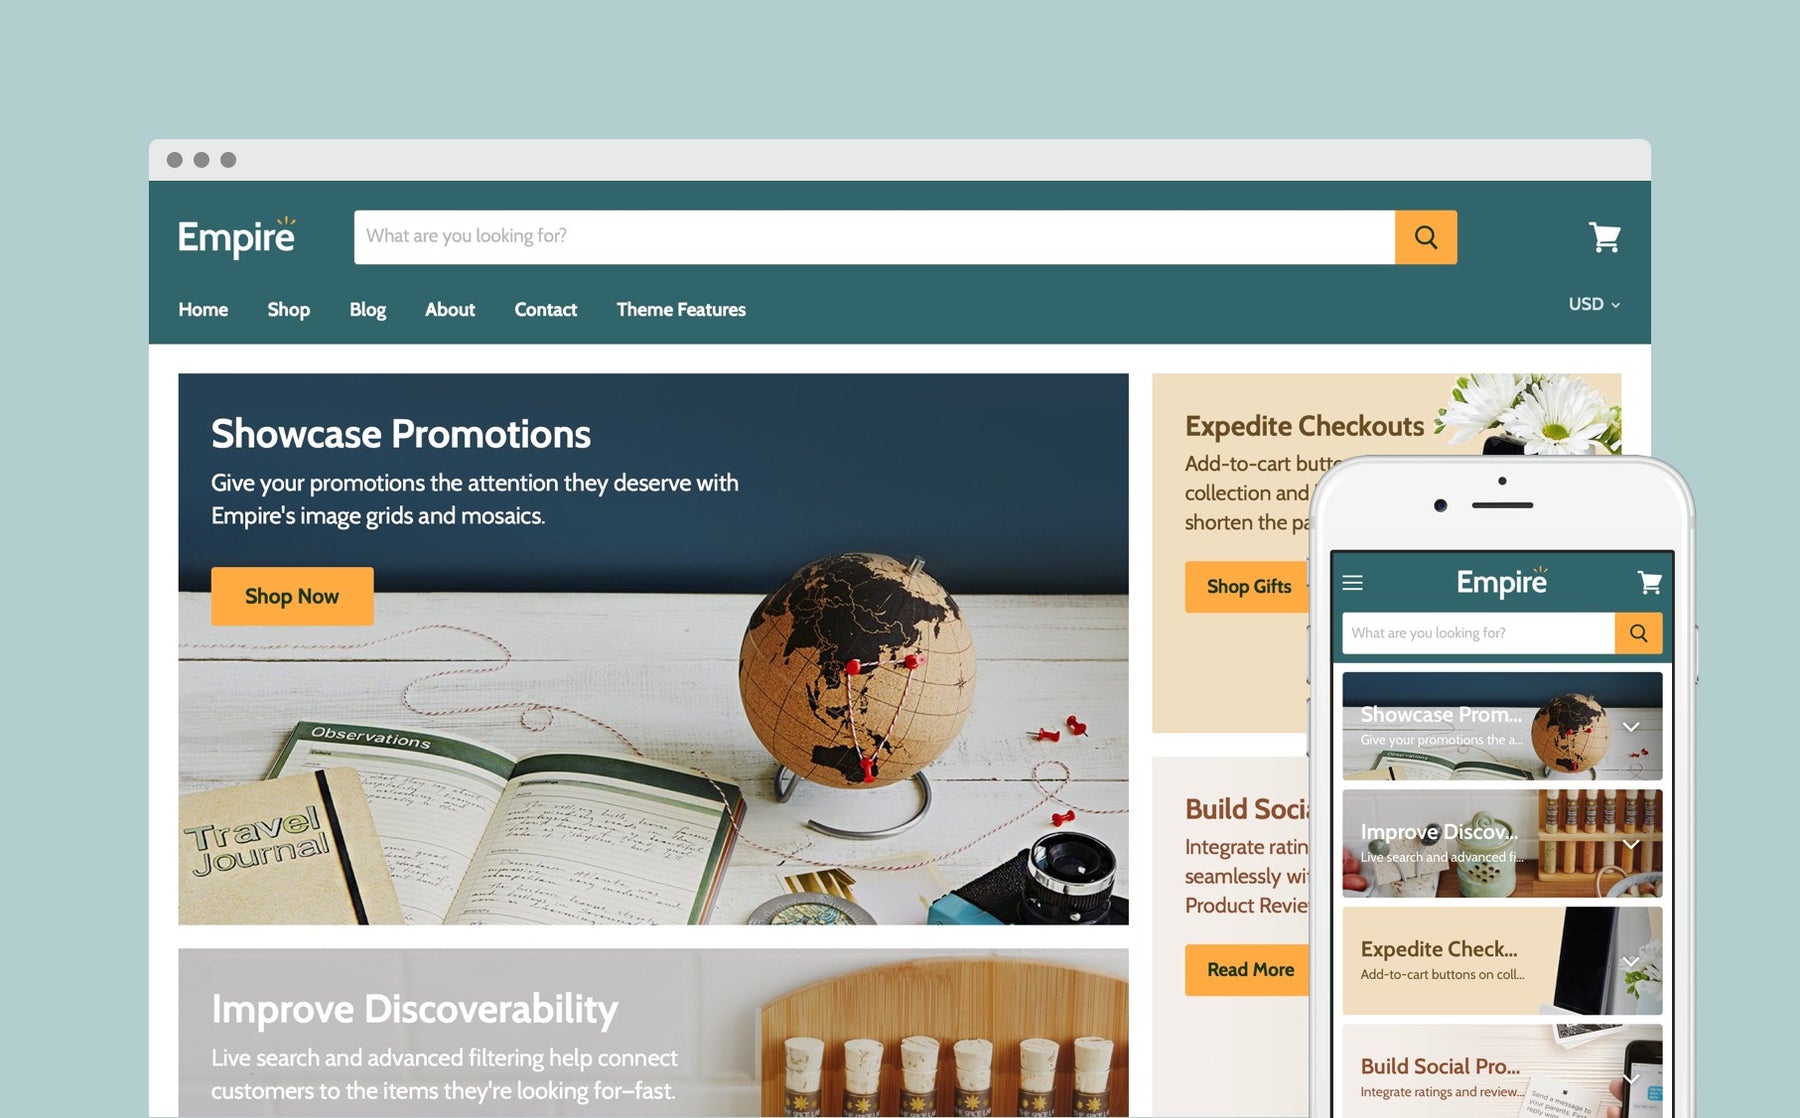This screenshot has width=1800, height=1118.
Task: Open the mobile hamburger menu icon
Action: [1353, 582]
